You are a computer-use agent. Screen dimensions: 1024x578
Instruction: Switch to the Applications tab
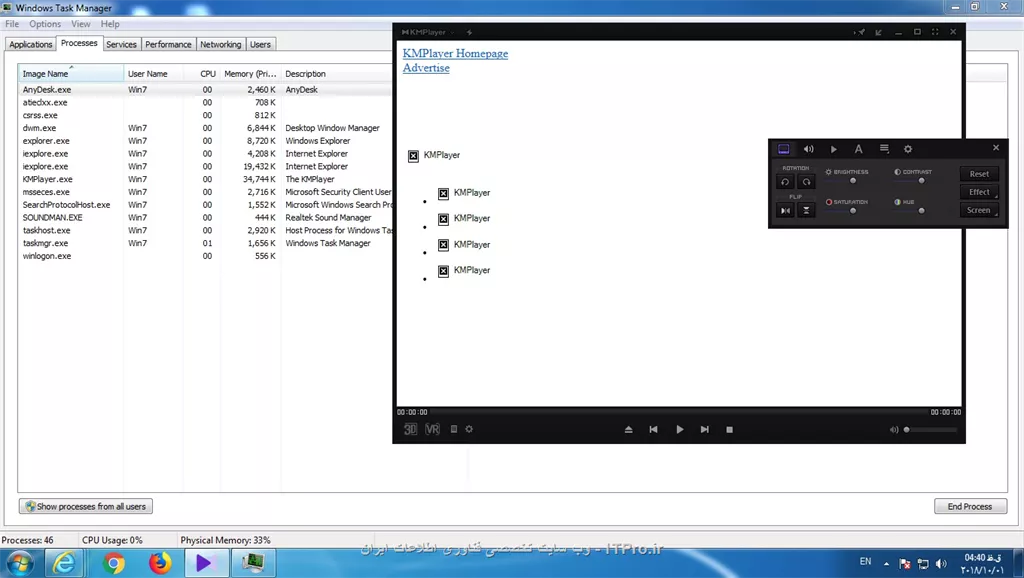pos(31,44)
